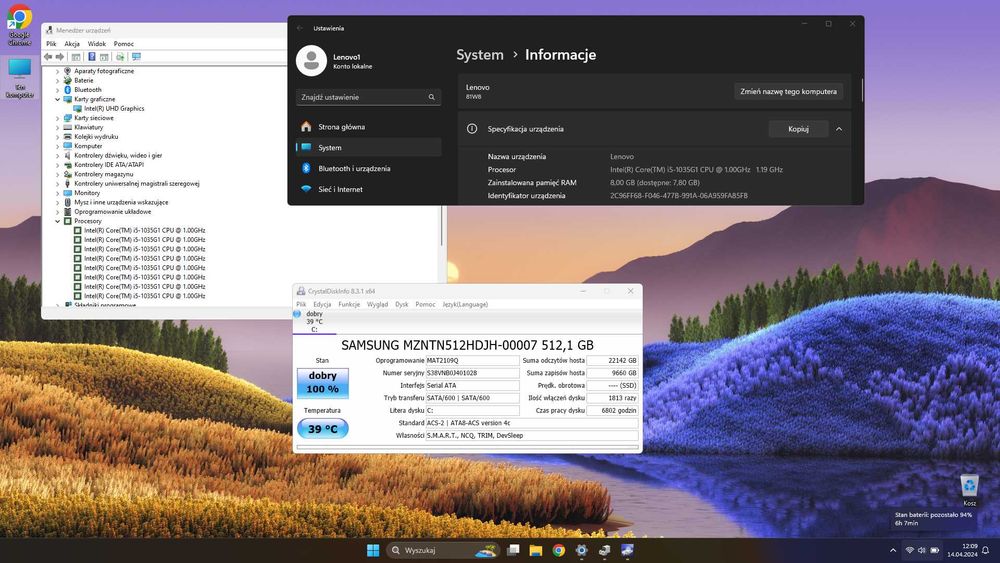1000x563 pixels.
Task: Click System breadcrumb link in Settings header
Action: (x=480, y=55)
